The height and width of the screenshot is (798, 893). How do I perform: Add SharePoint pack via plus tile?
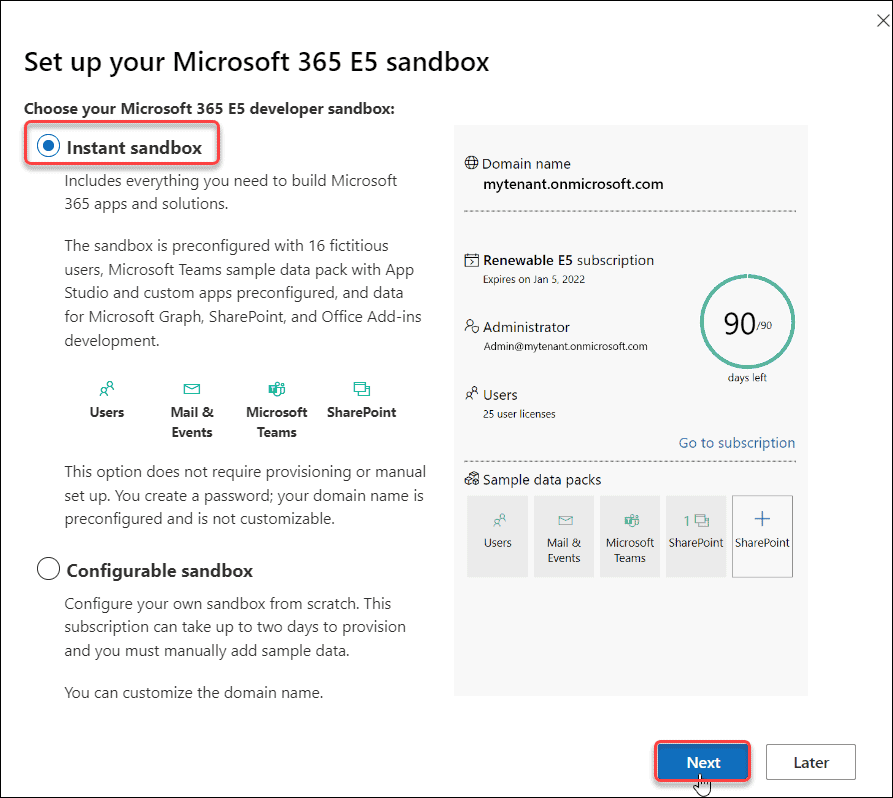tap(762, 536)
